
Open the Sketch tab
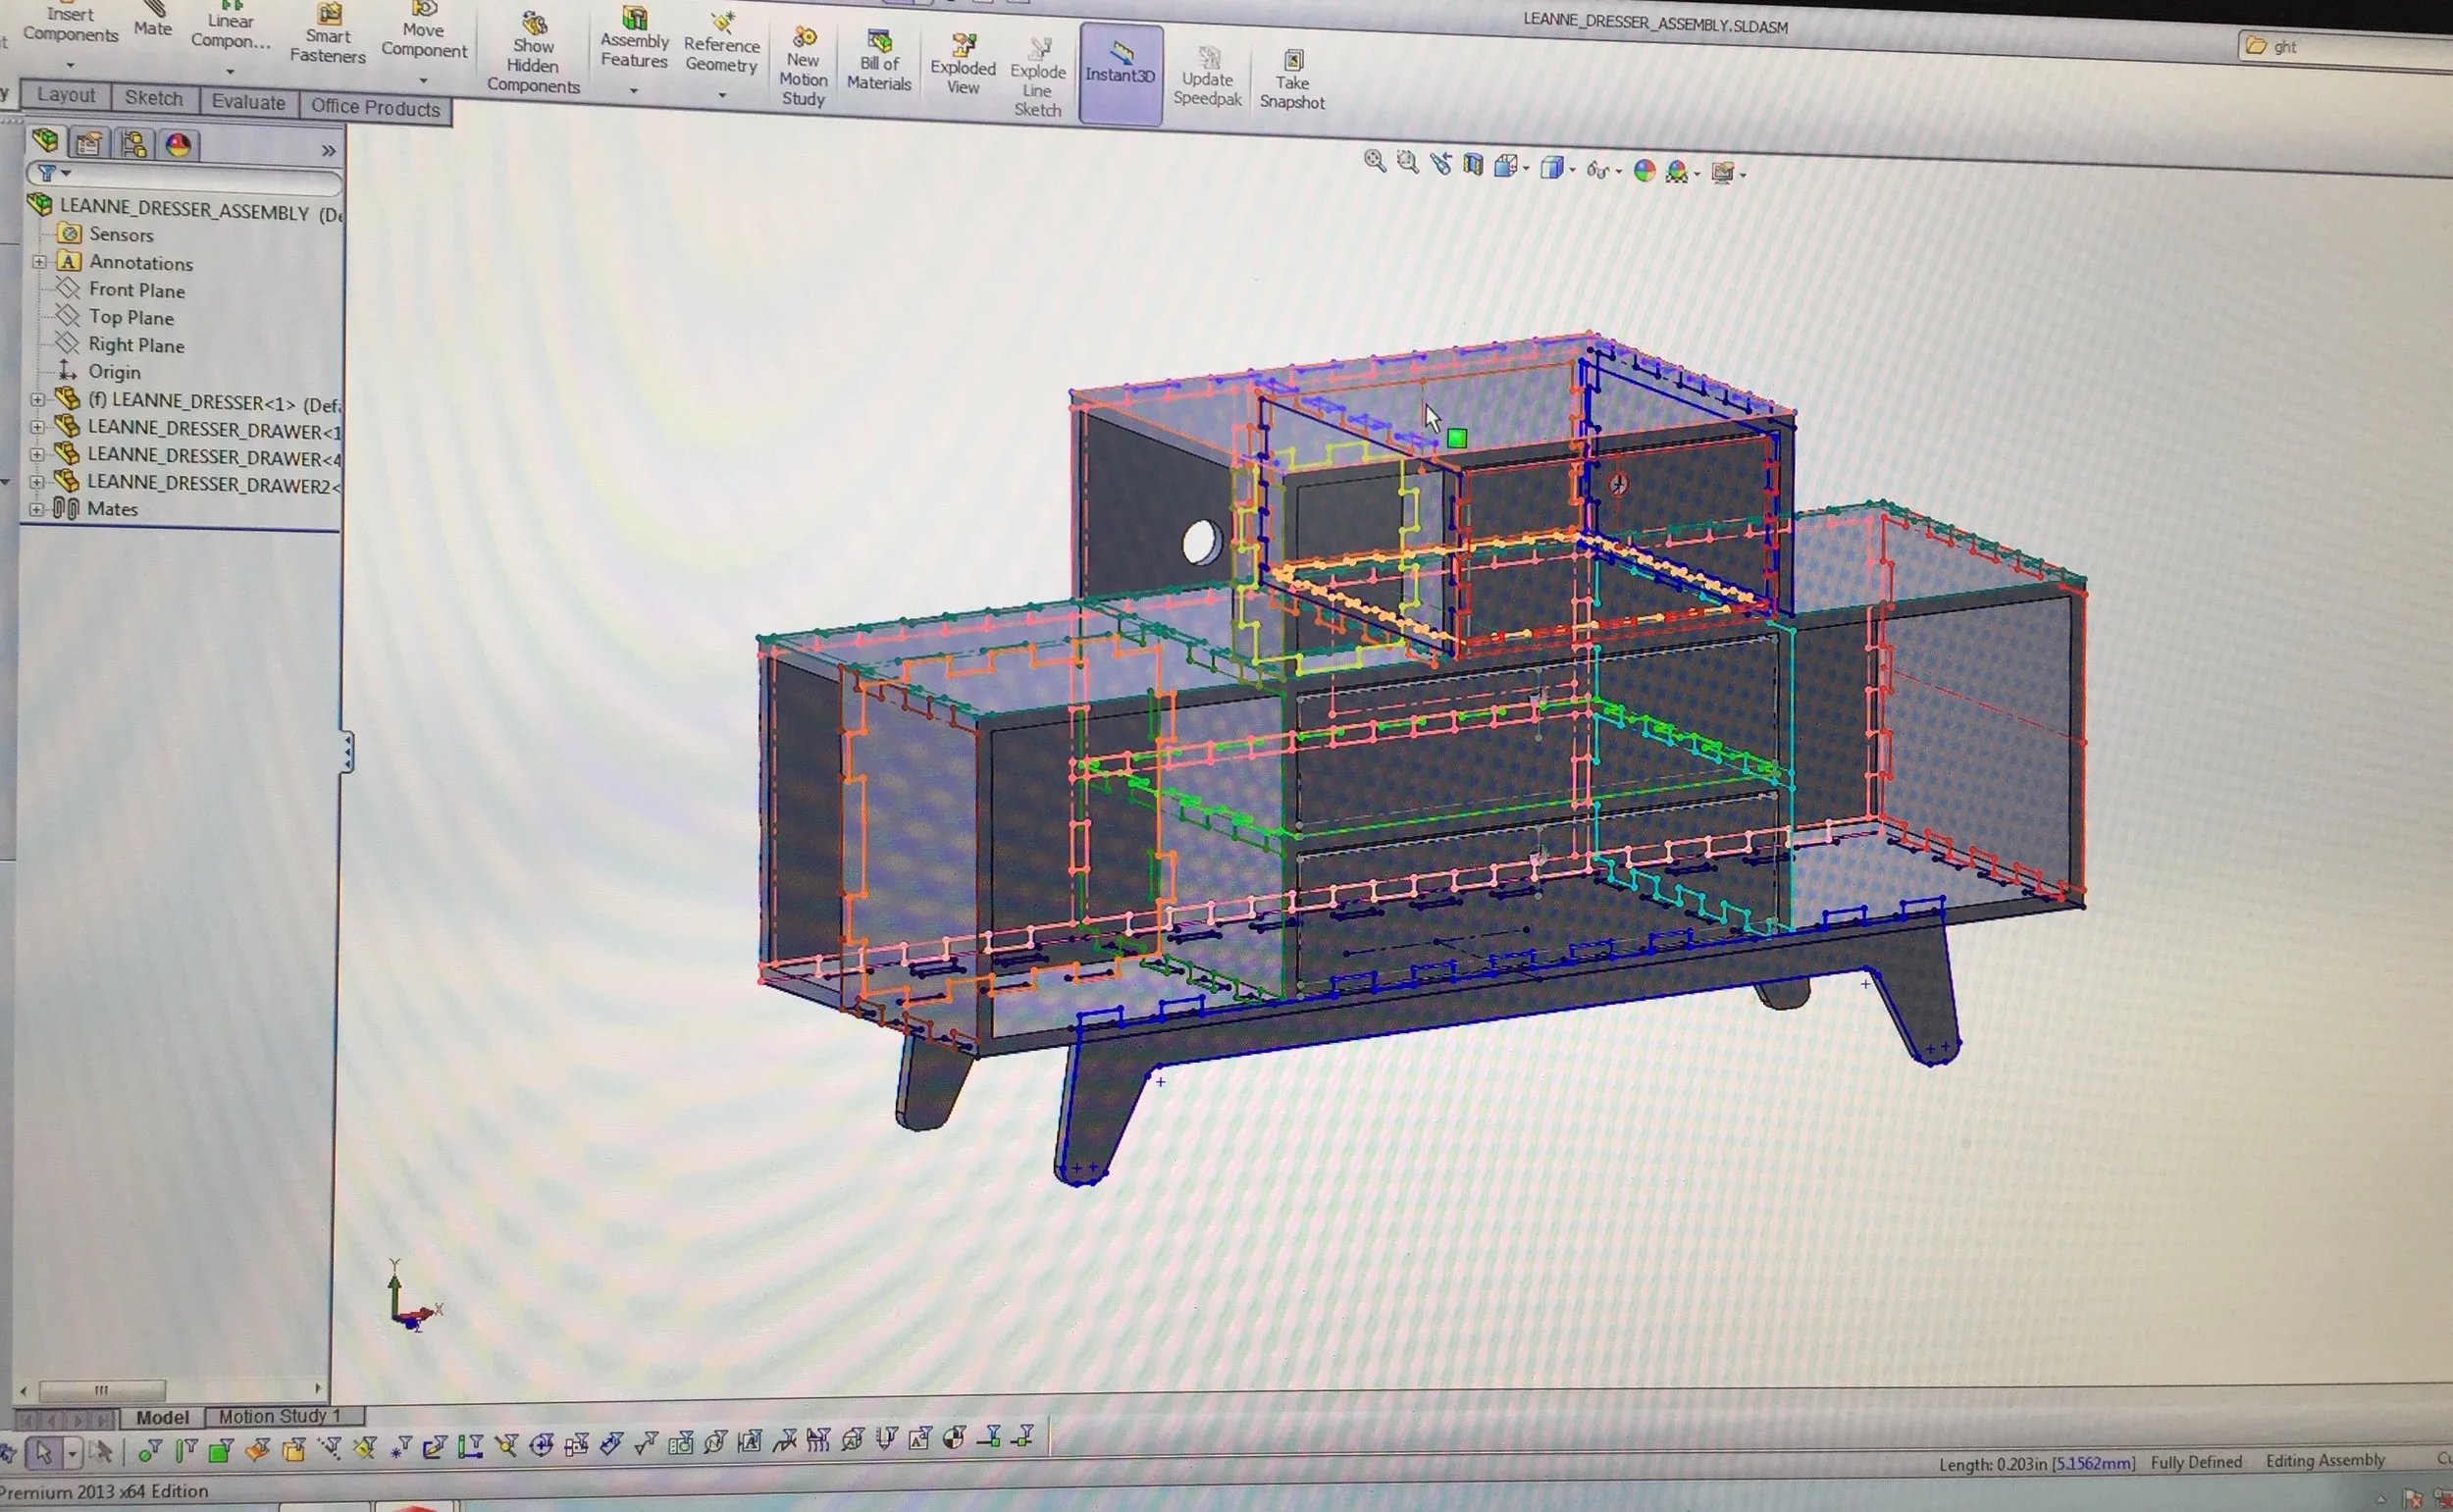(x=154, y=98)
